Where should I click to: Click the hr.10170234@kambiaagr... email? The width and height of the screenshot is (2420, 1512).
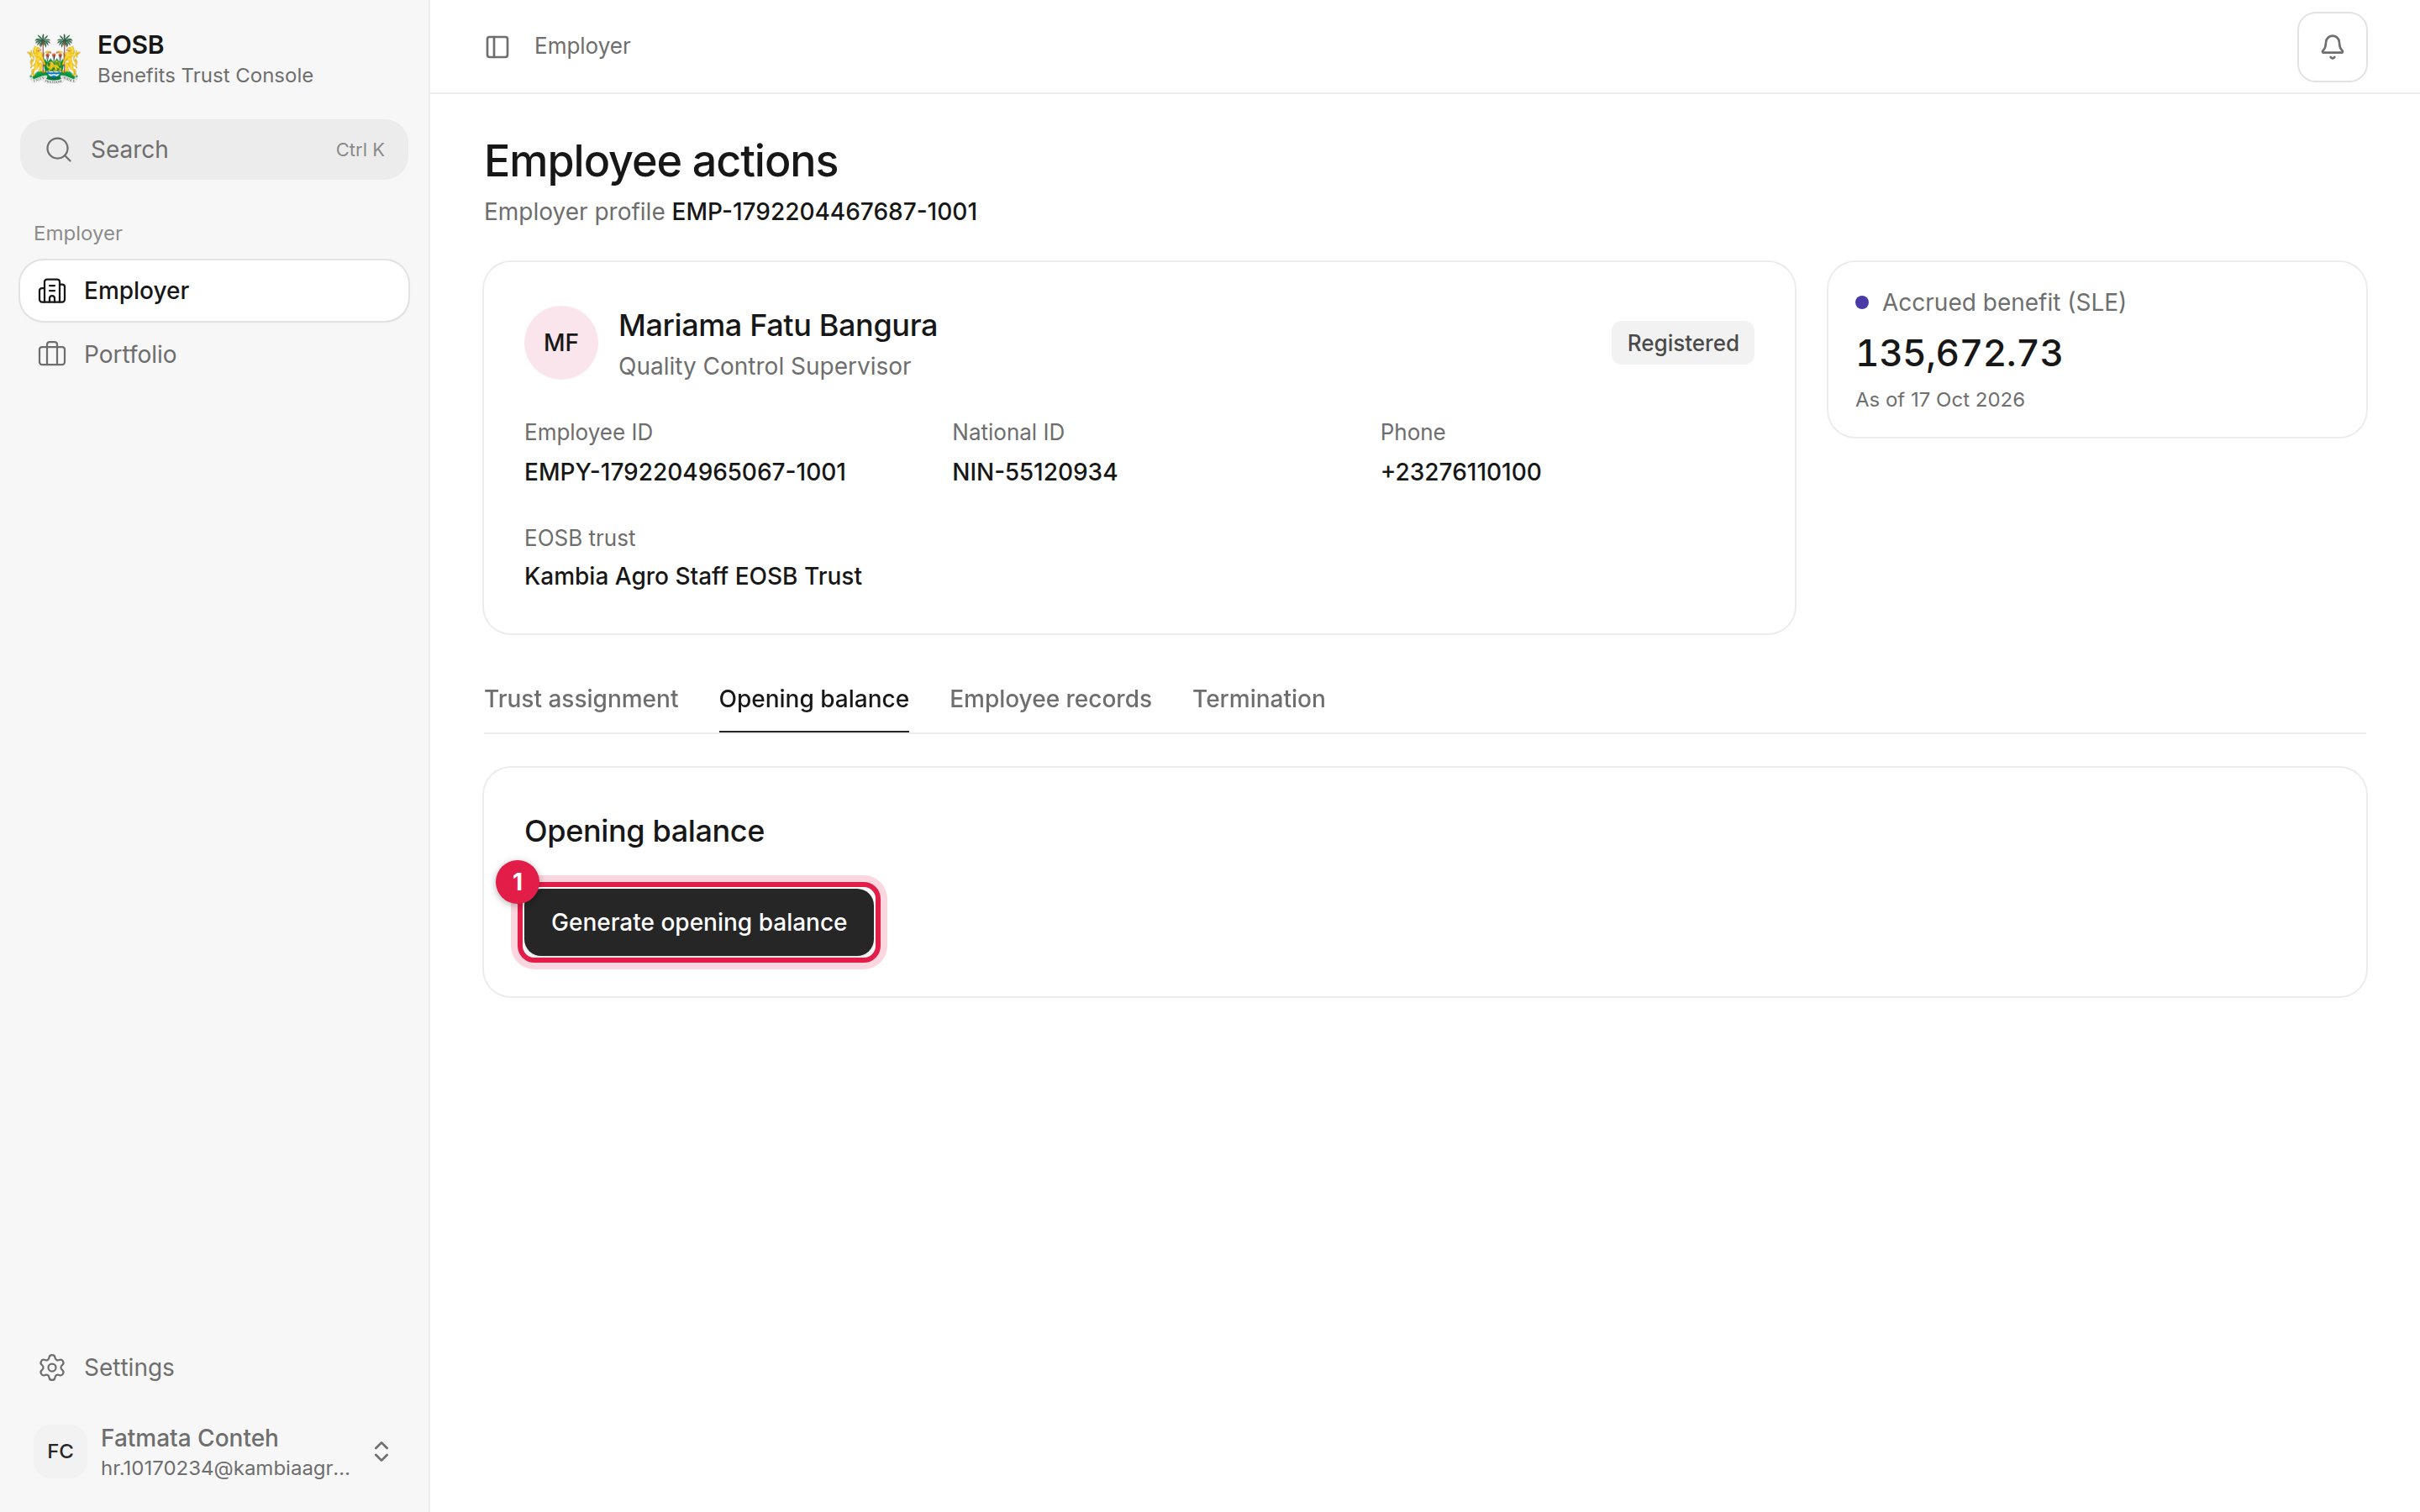[x=225, y=1468]
